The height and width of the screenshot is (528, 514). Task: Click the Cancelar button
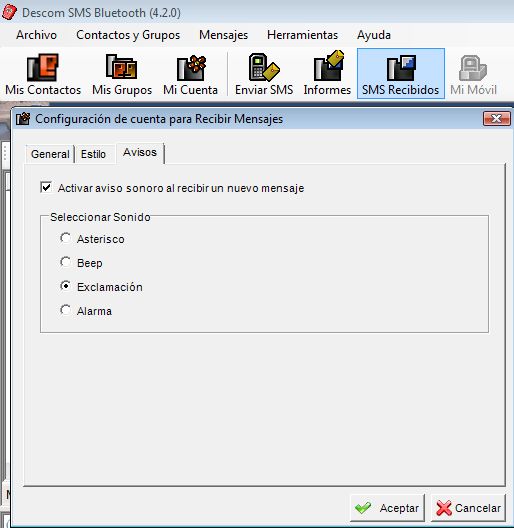point(469,507)
